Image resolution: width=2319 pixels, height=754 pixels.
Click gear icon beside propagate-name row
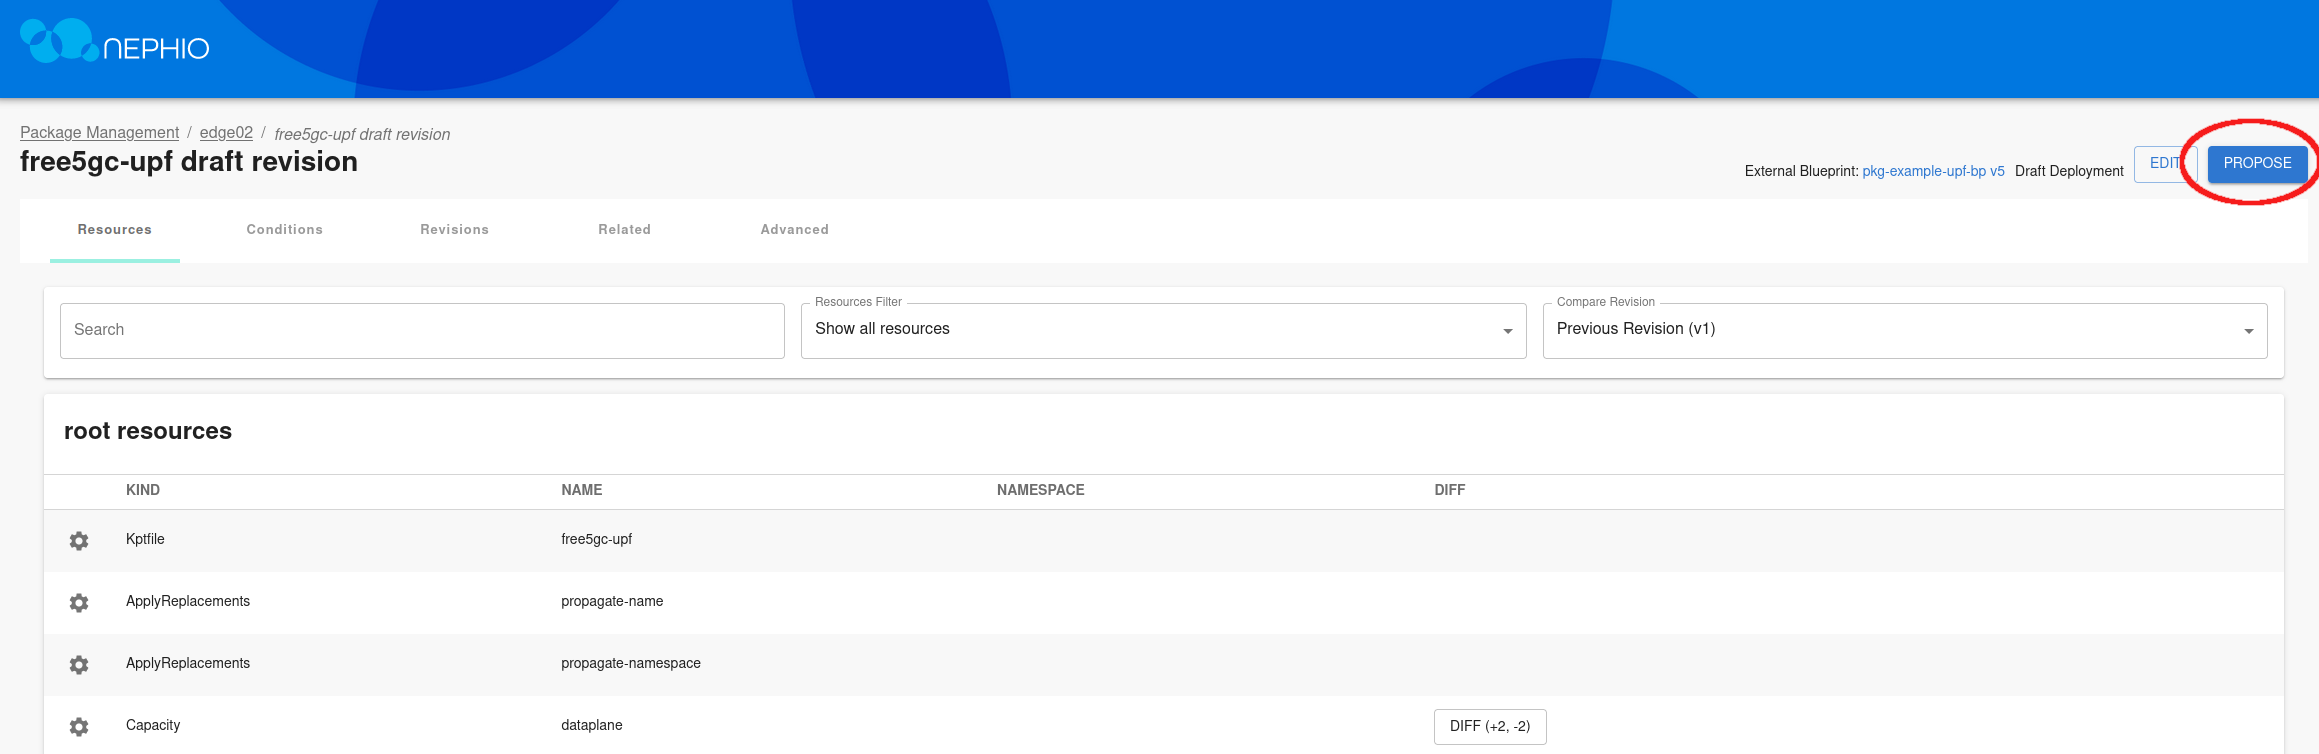[x=79, y=603]
